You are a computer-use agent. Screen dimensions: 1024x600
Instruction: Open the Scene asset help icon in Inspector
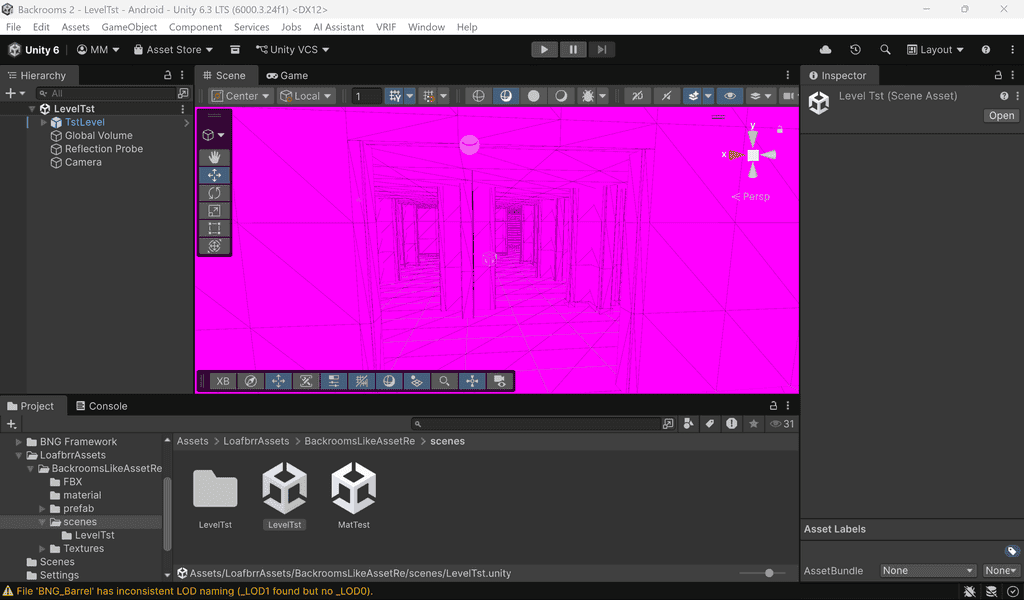point(1004,96)
